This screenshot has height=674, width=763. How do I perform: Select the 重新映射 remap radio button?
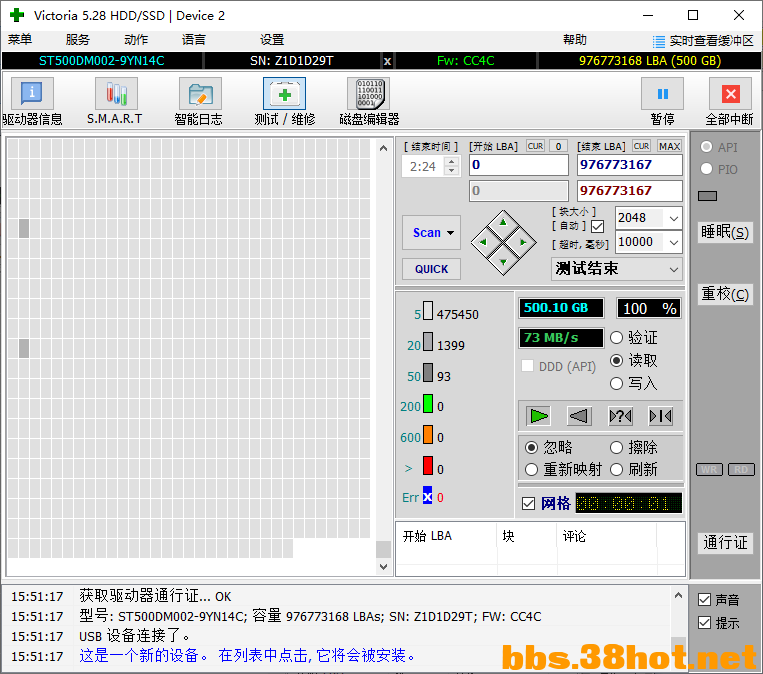click(x=531, y=470)
